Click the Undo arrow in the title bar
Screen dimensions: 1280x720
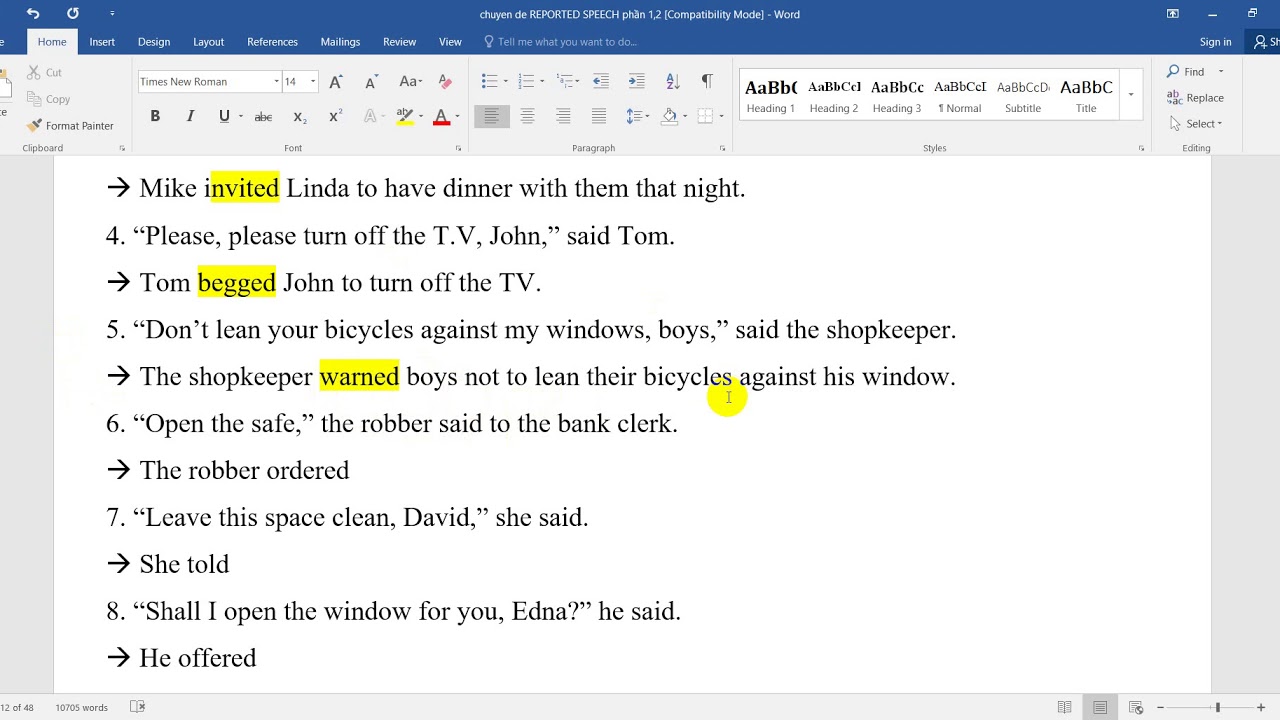(x=33, y=14)
